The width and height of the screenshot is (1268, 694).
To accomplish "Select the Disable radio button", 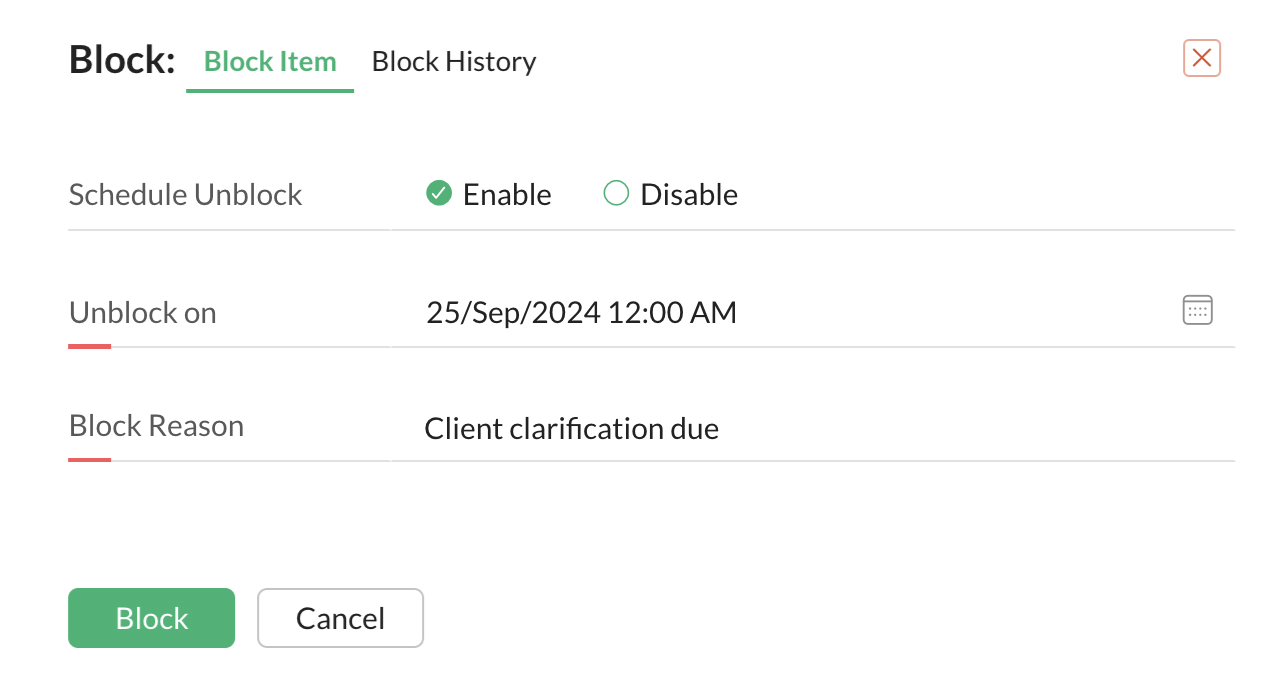I will pos(616,193).
